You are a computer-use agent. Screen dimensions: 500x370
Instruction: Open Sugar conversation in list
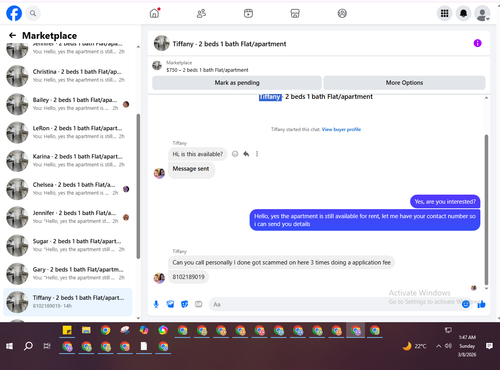tap(68, 245)
